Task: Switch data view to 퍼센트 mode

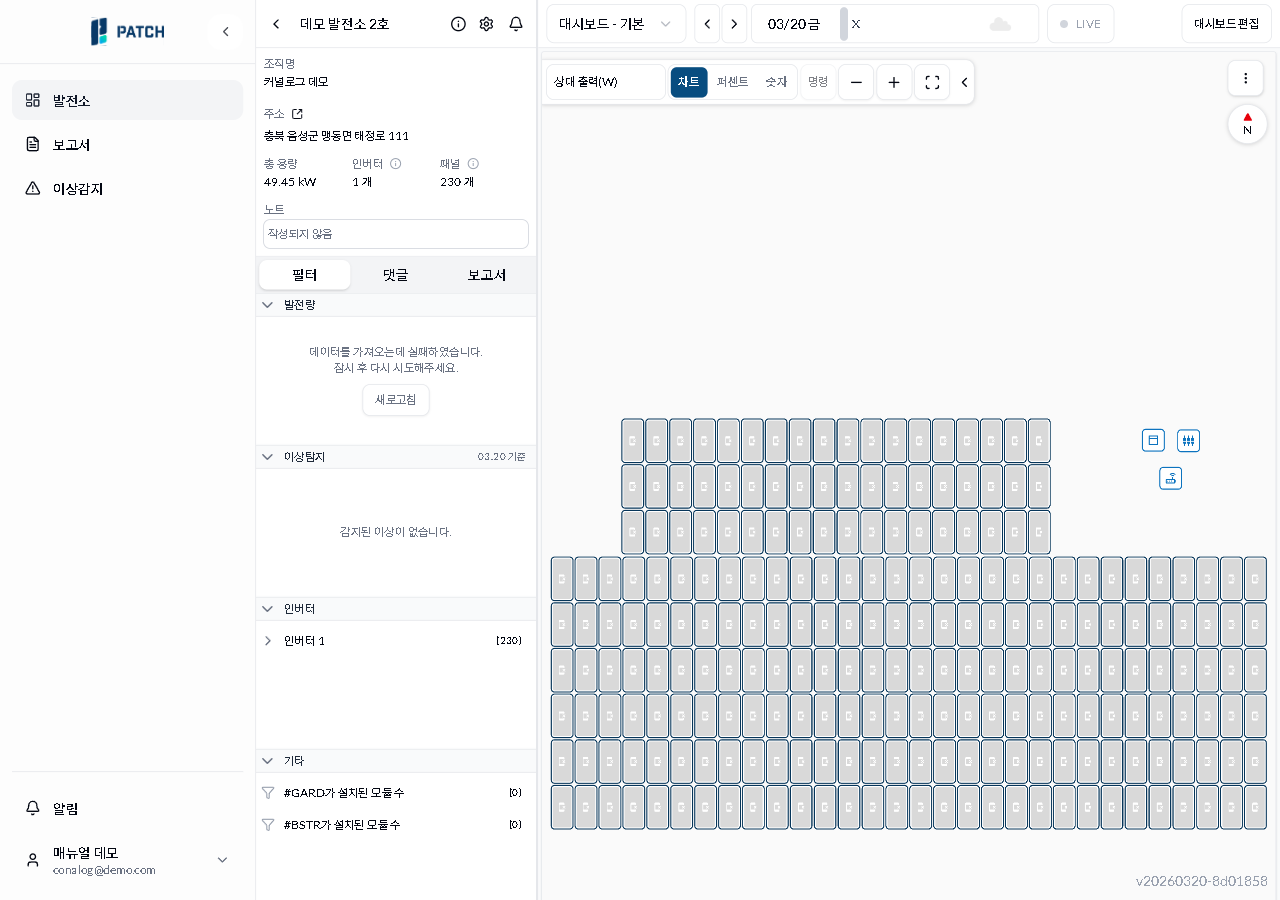Action: [732, 83]
